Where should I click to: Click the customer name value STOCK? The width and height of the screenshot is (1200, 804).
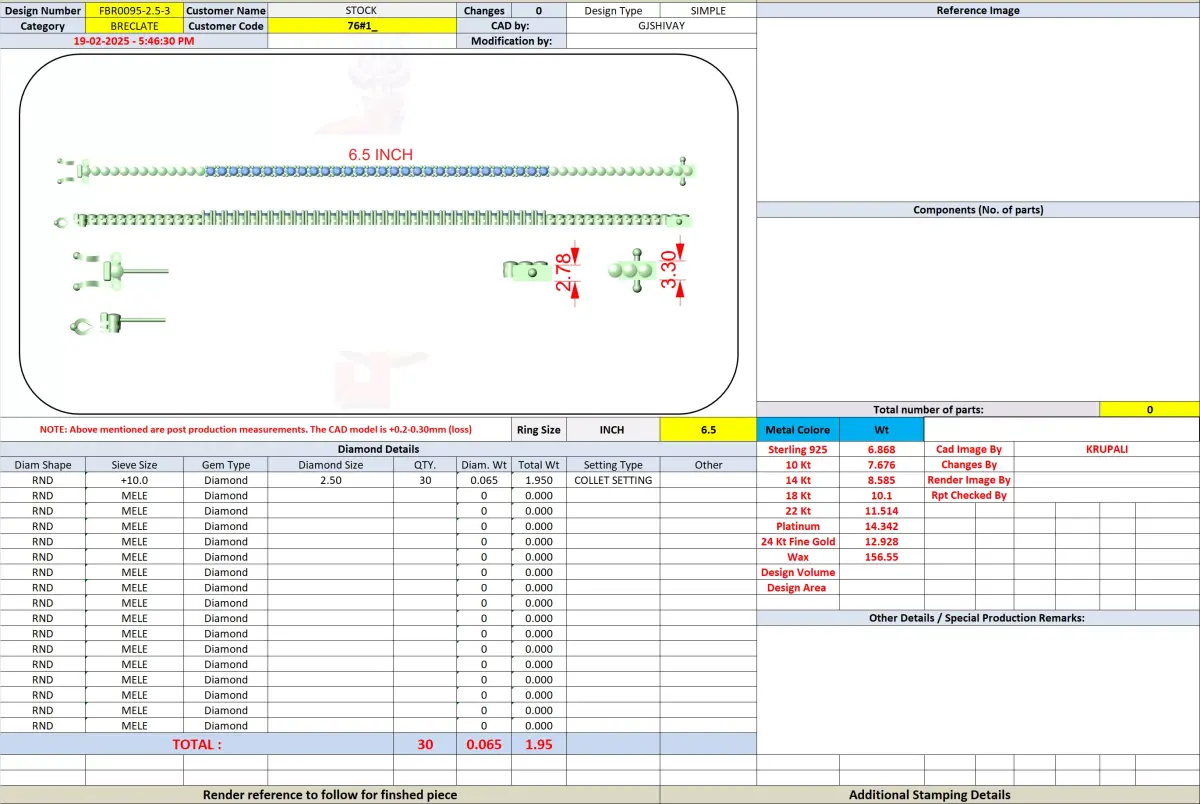[361, 10]
